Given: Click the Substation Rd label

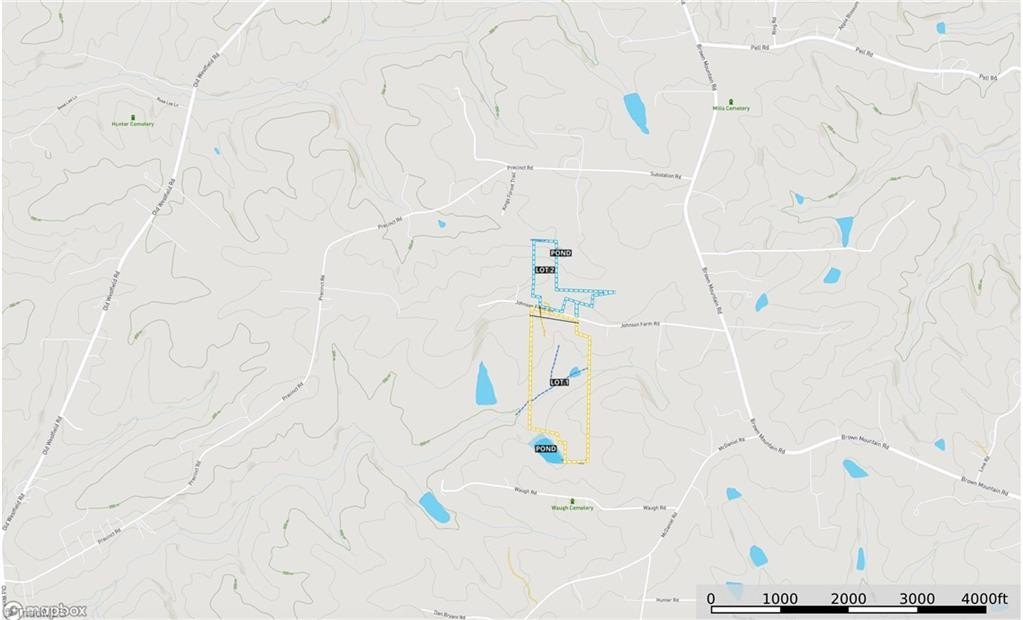Looking at the screenshot, I should point(665,176).
